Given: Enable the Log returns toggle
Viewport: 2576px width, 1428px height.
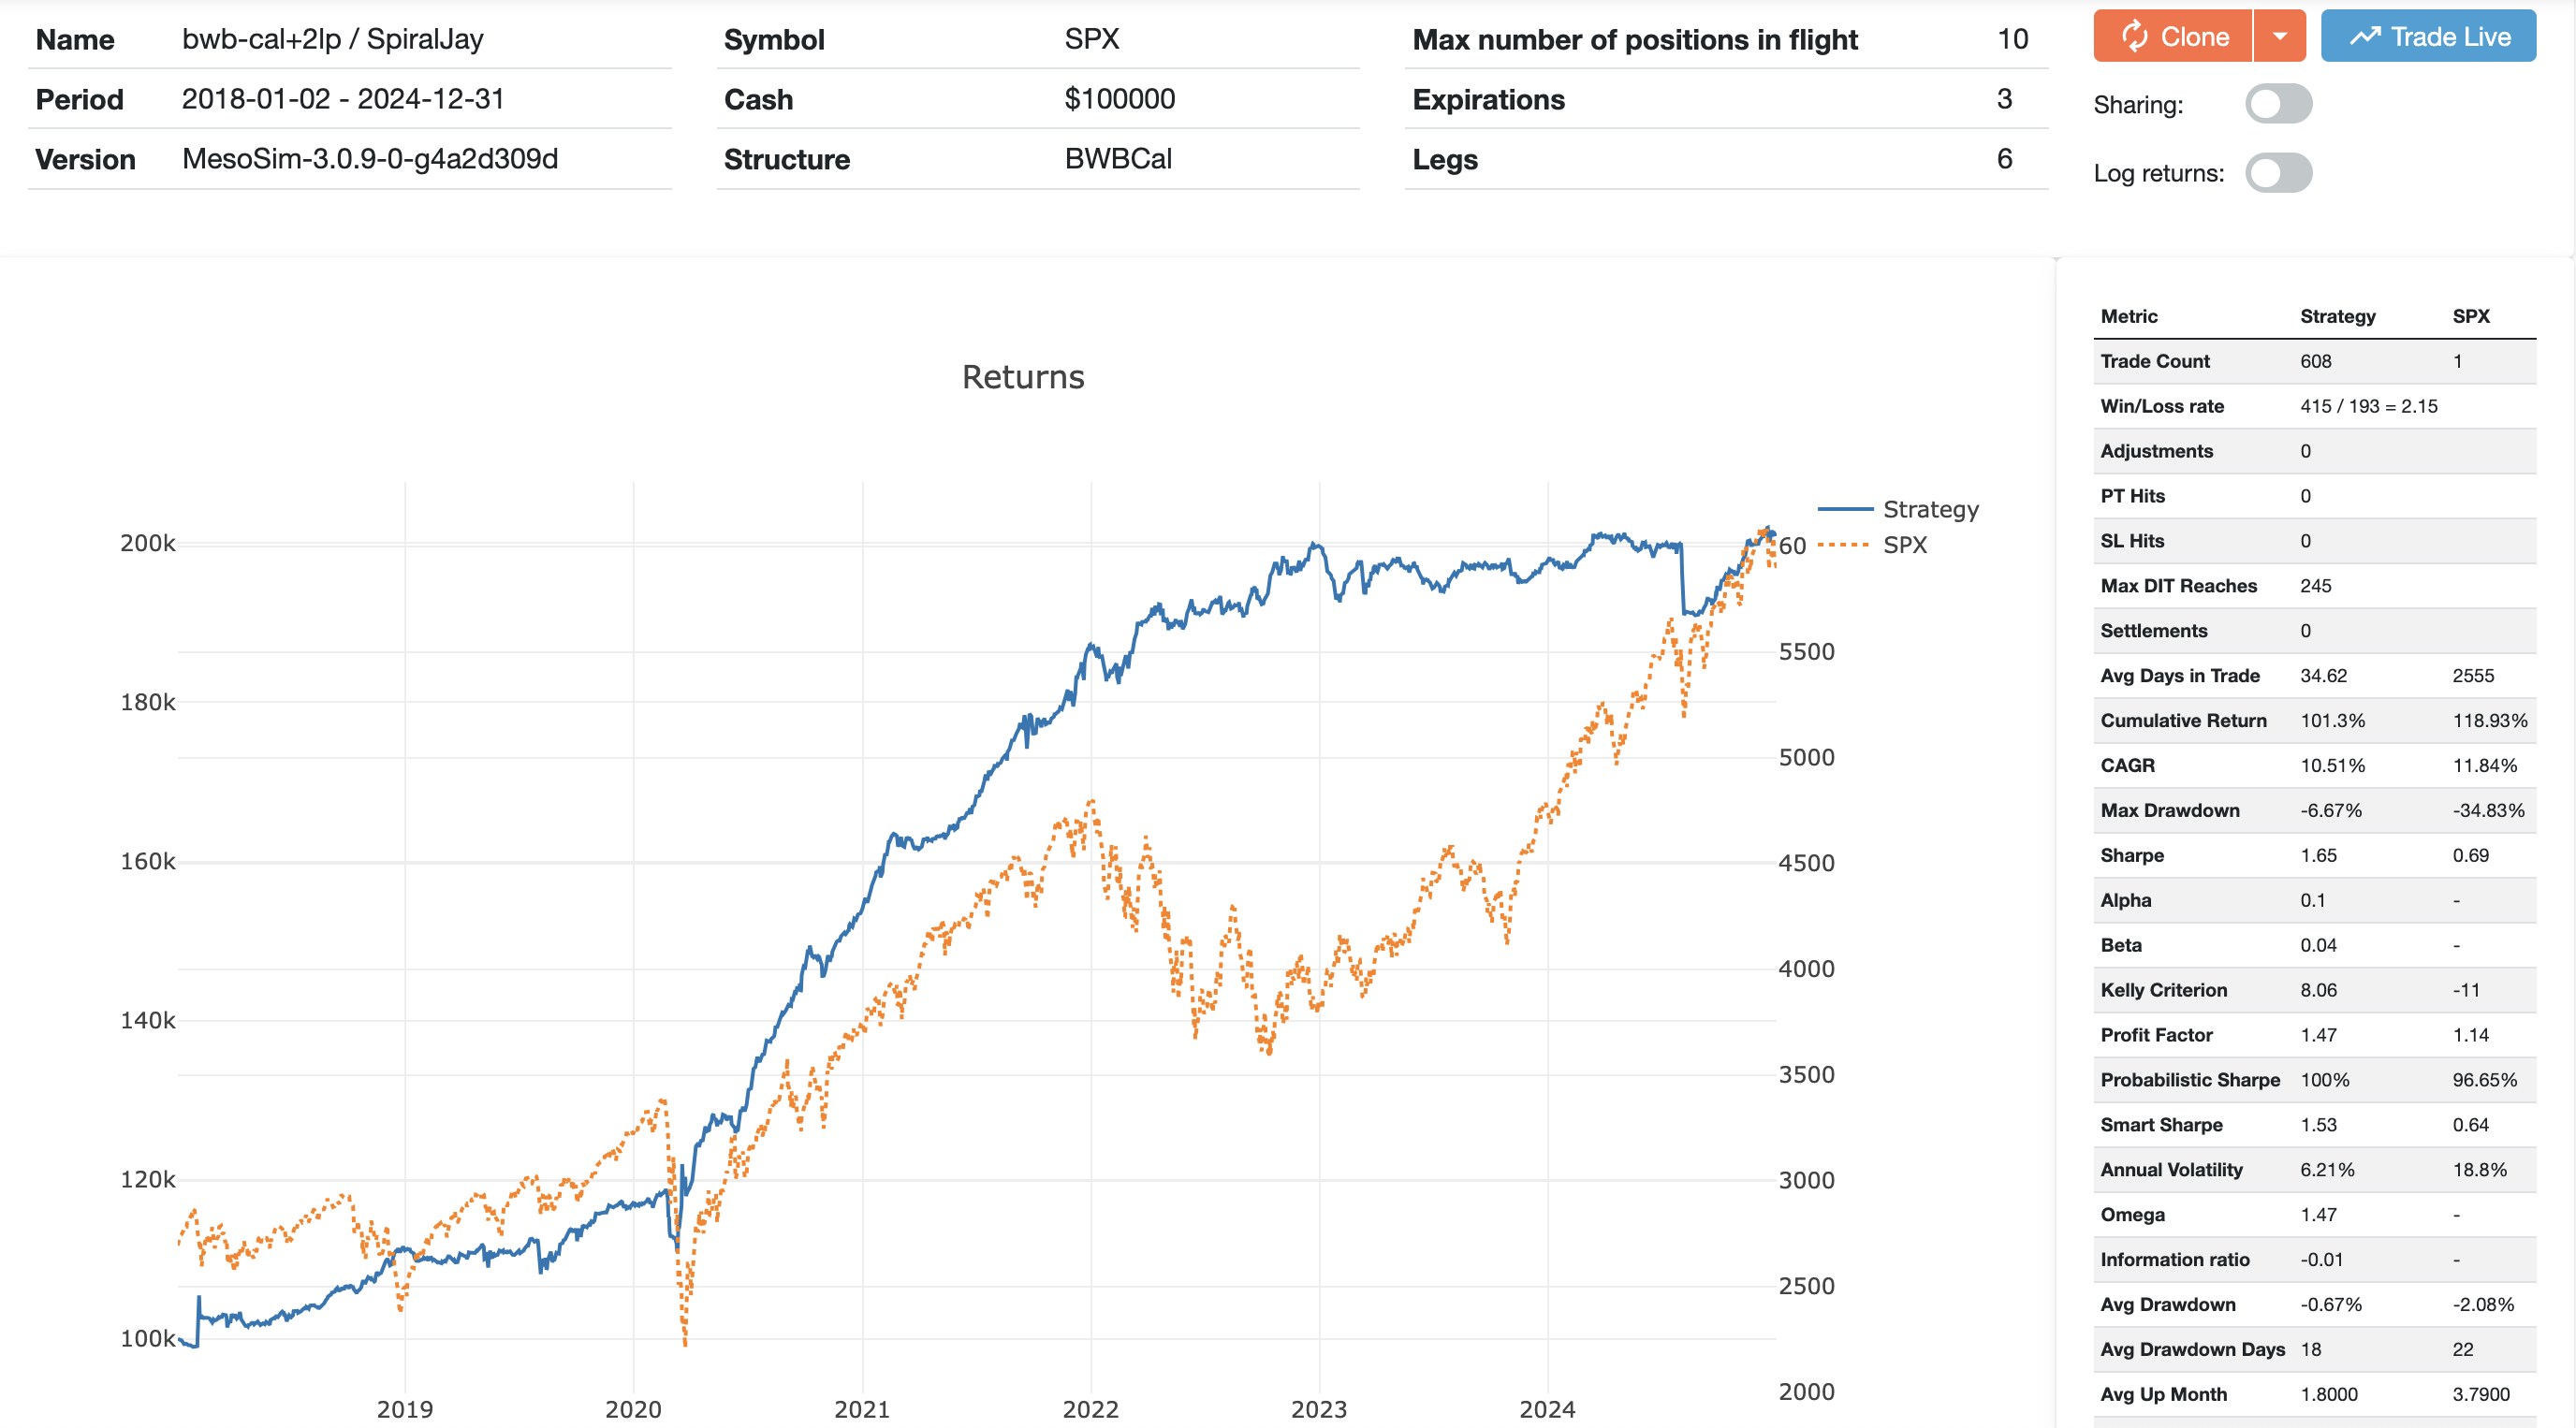Looking at the screenshot, I should [x=2278, y=172].
